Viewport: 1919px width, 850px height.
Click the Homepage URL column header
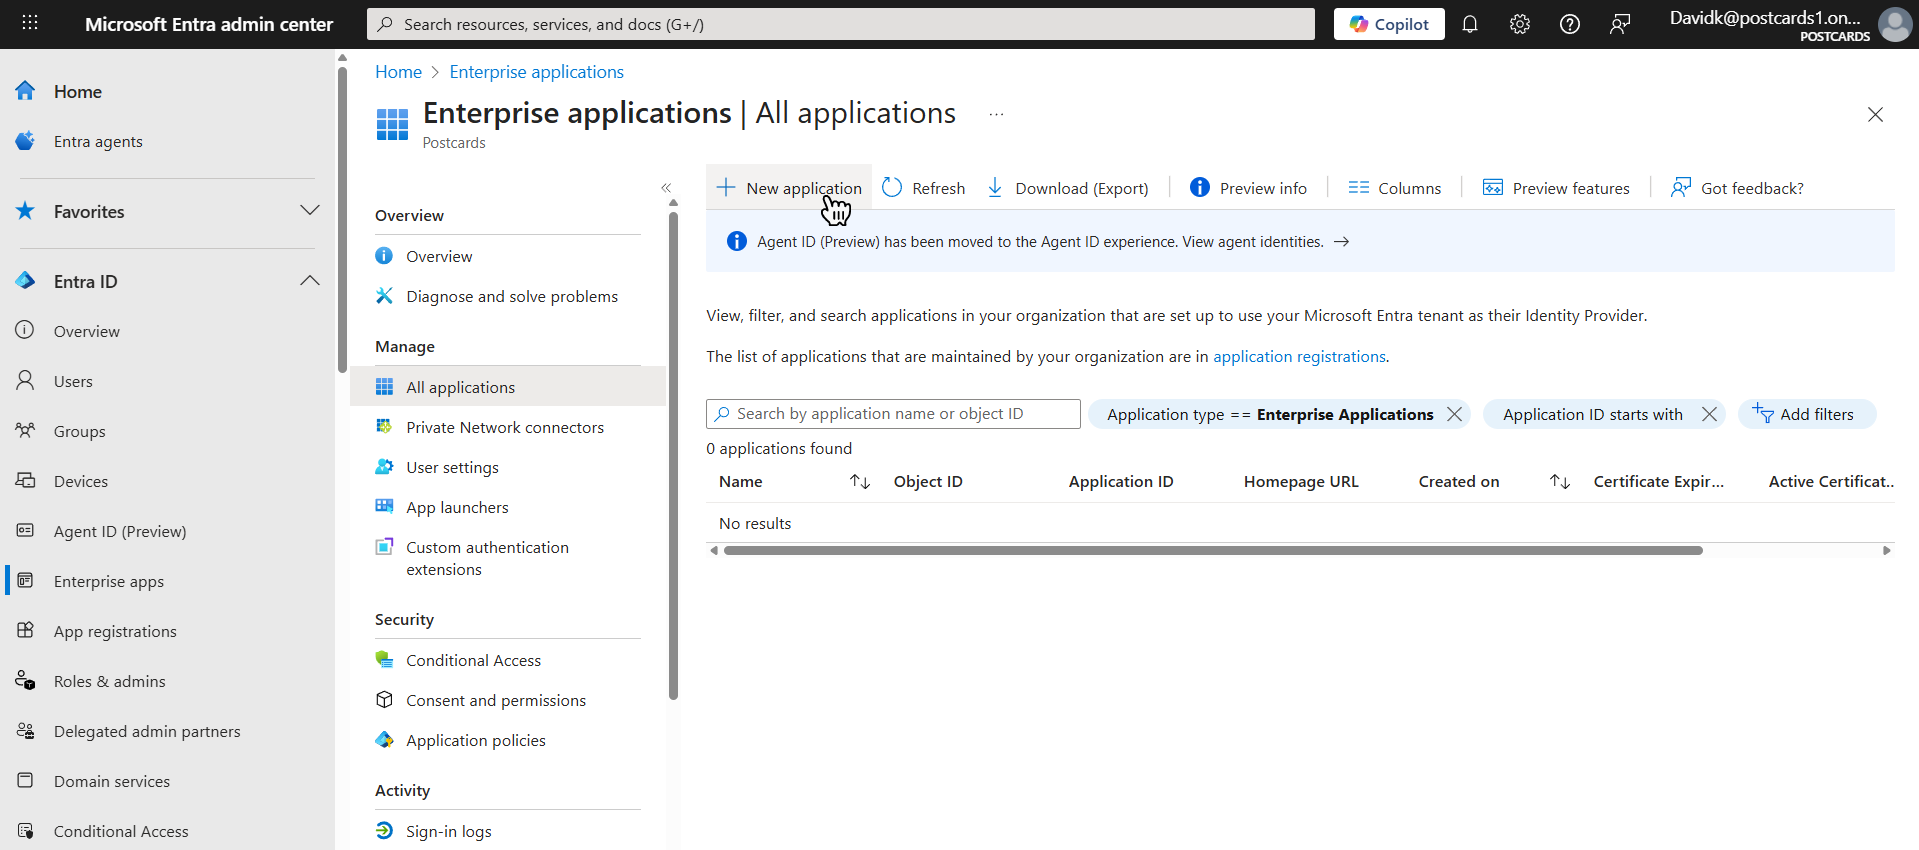pos(1301,482)
